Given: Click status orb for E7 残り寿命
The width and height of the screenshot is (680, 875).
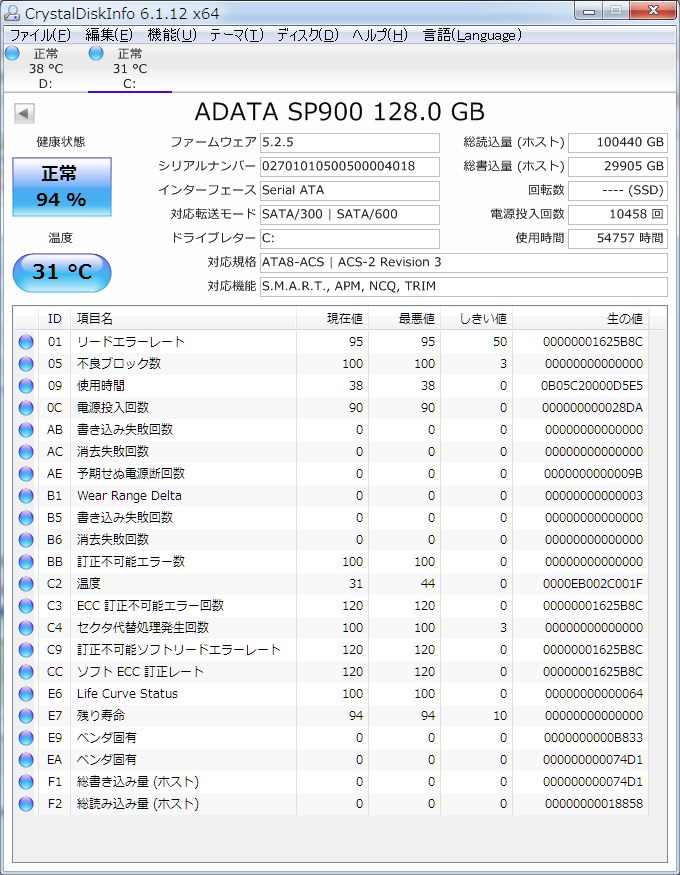Looking at the screenshot, I should [26, 716].
